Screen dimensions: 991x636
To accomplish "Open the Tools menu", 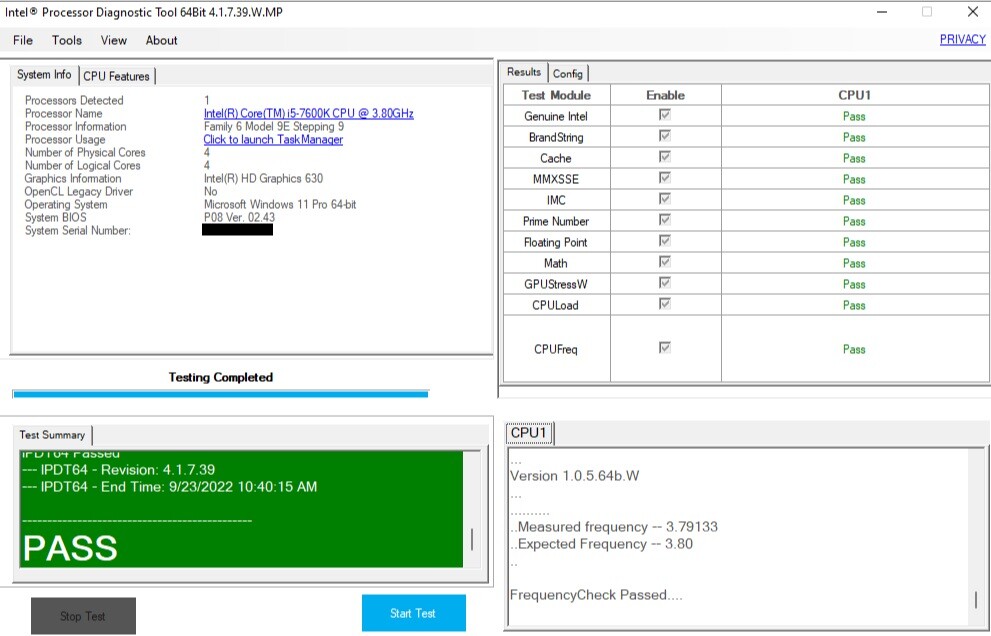I will coord(66,40).
